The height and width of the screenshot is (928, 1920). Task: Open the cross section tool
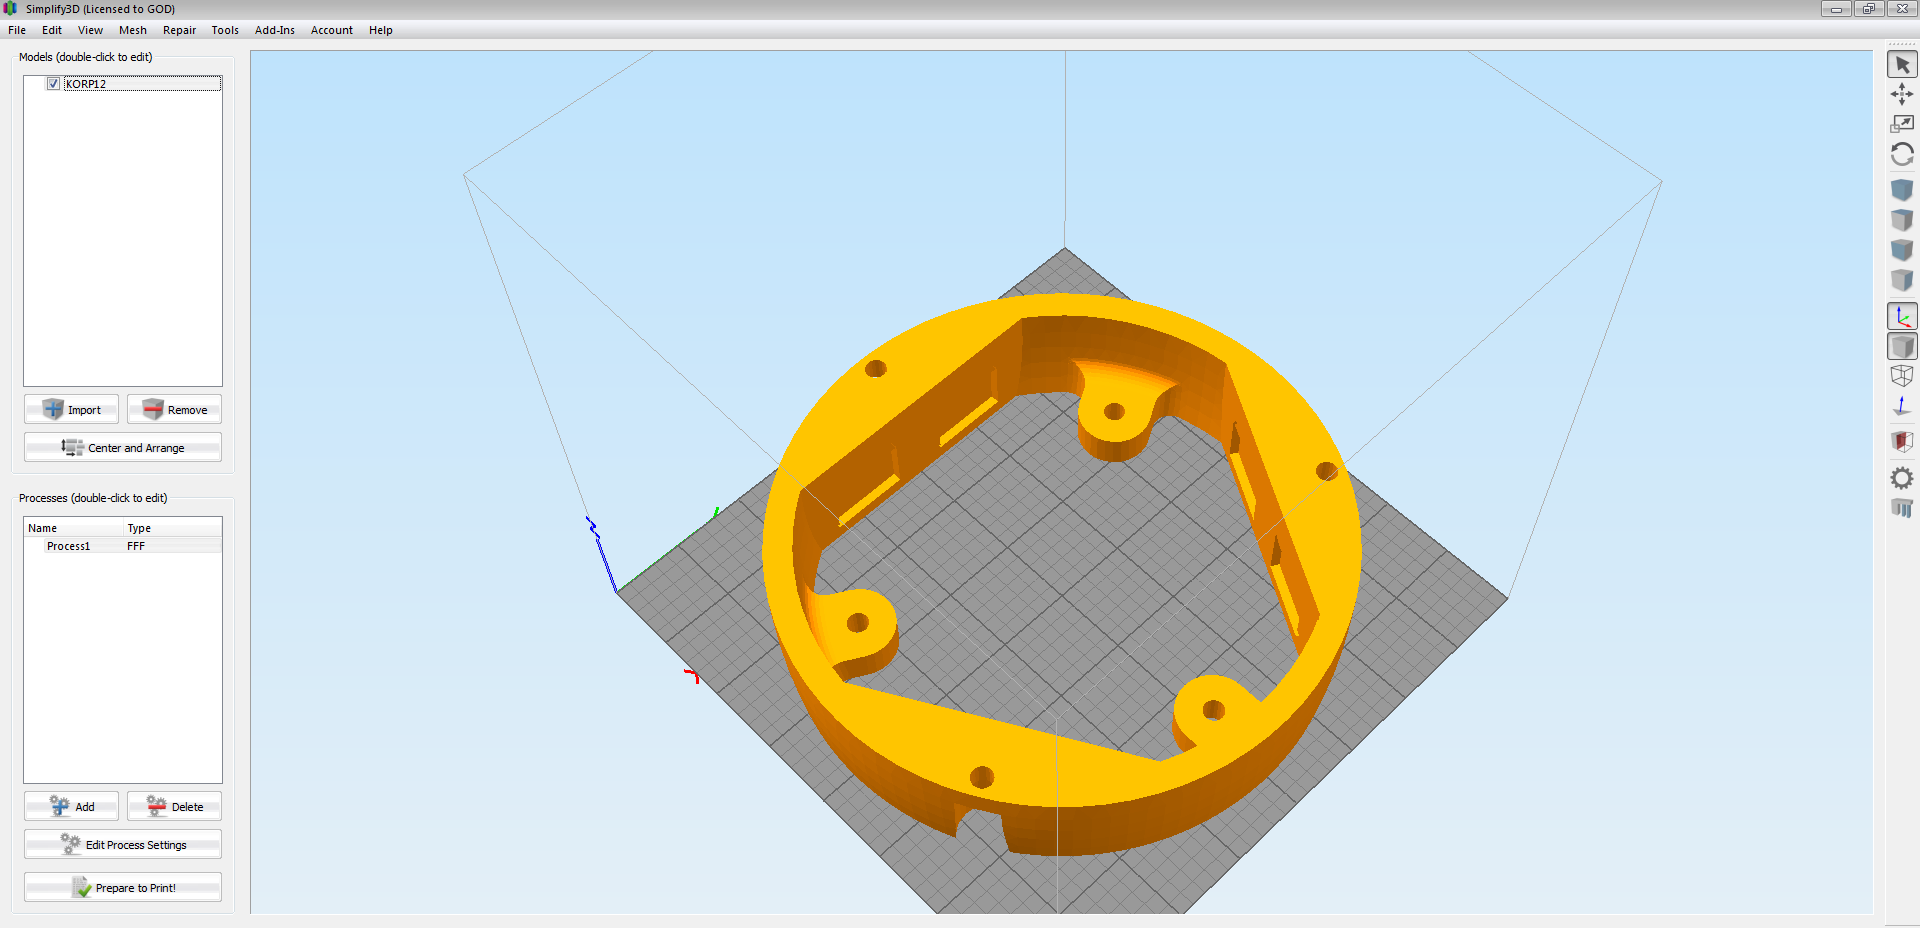[x=1902, y=442]
